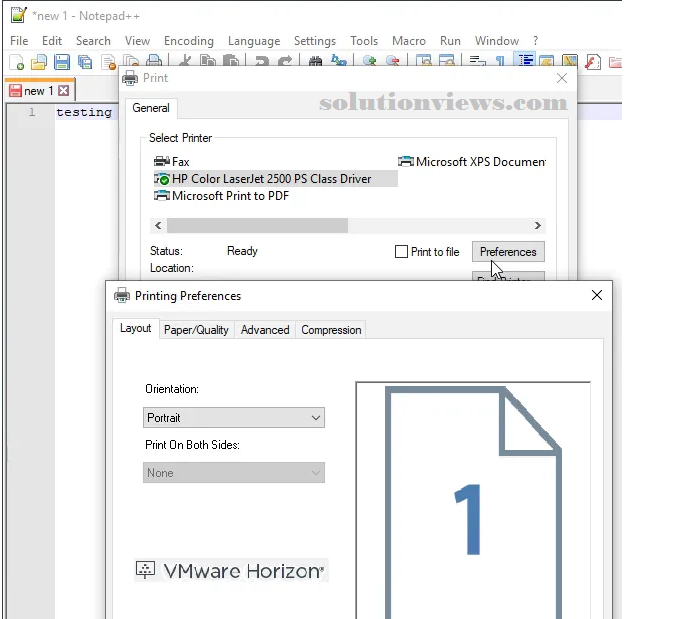Screen dimensions: 683x619
Task: Select Microsoft Print to PDF printer
Action: point(221,196)
